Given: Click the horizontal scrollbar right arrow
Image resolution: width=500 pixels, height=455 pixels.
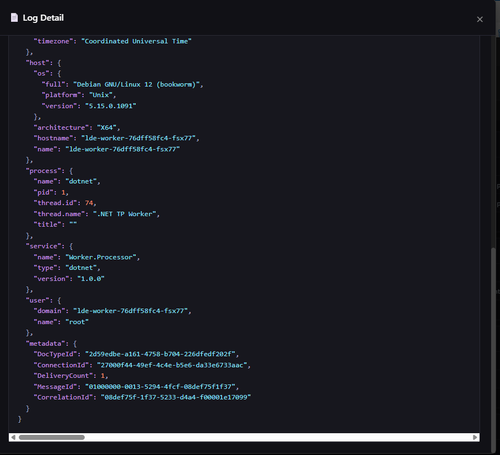Looking at the screenshot, I should click(475, 437).
